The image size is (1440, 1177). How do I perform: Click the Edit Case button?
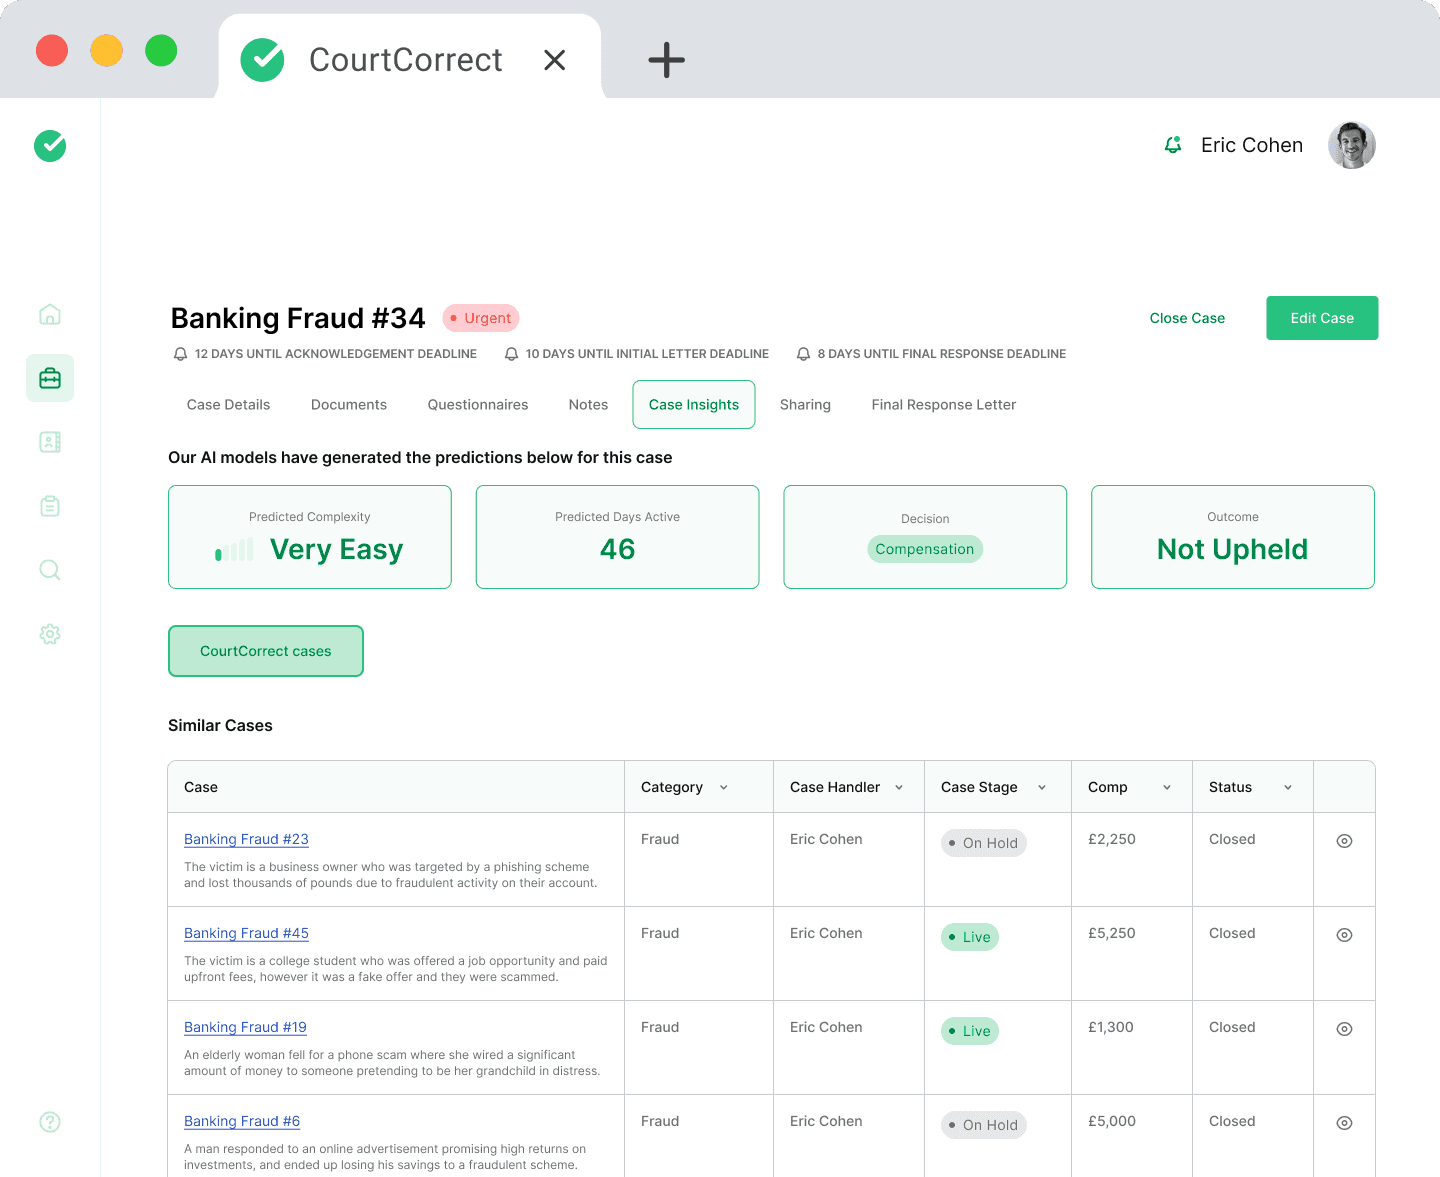[1322, 318]
